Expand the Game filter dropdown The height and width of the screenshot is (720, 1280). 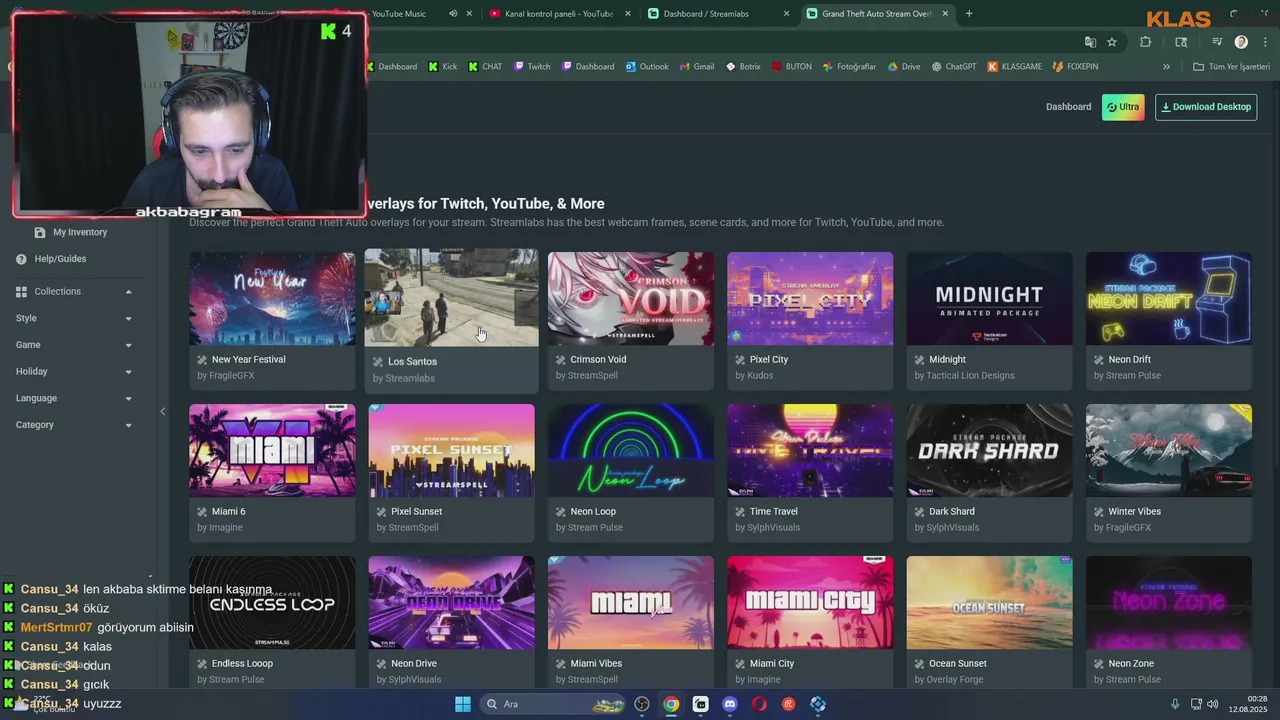(x=74, y=345)
